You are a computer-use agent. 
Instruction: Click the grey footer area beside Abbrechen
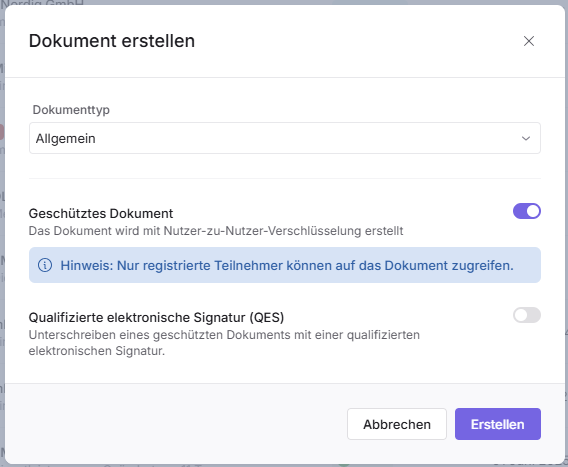point(174,424)
